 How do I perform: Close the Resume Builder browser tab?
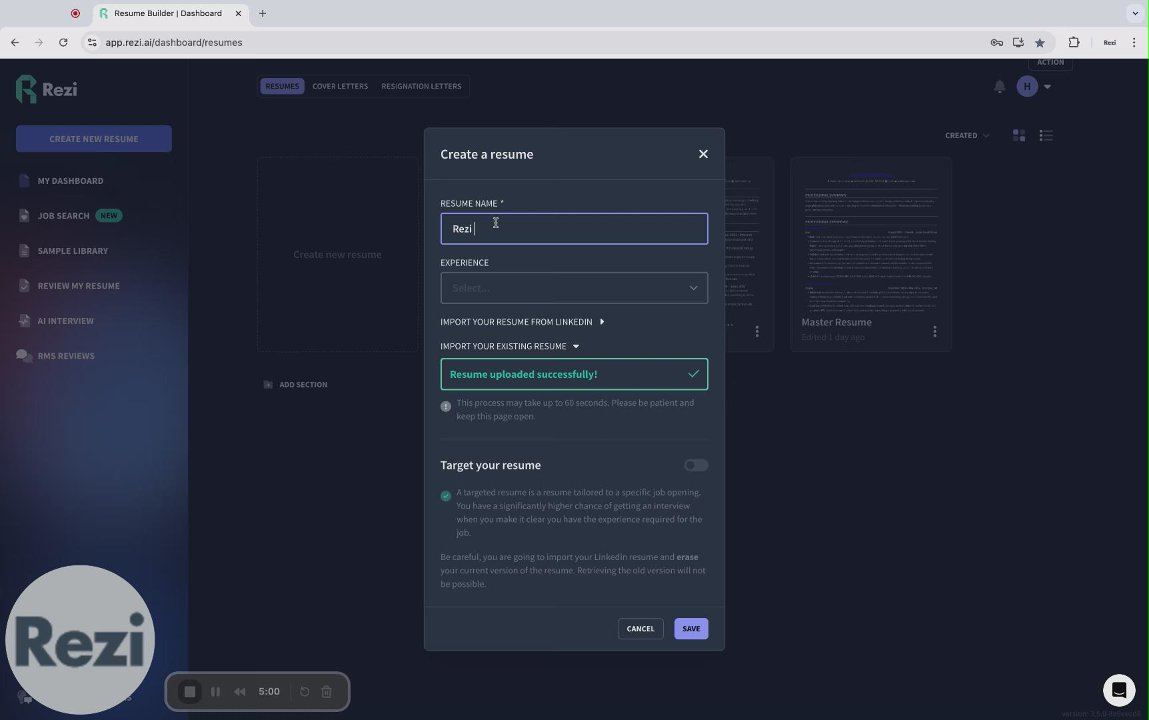pos(238,13)
